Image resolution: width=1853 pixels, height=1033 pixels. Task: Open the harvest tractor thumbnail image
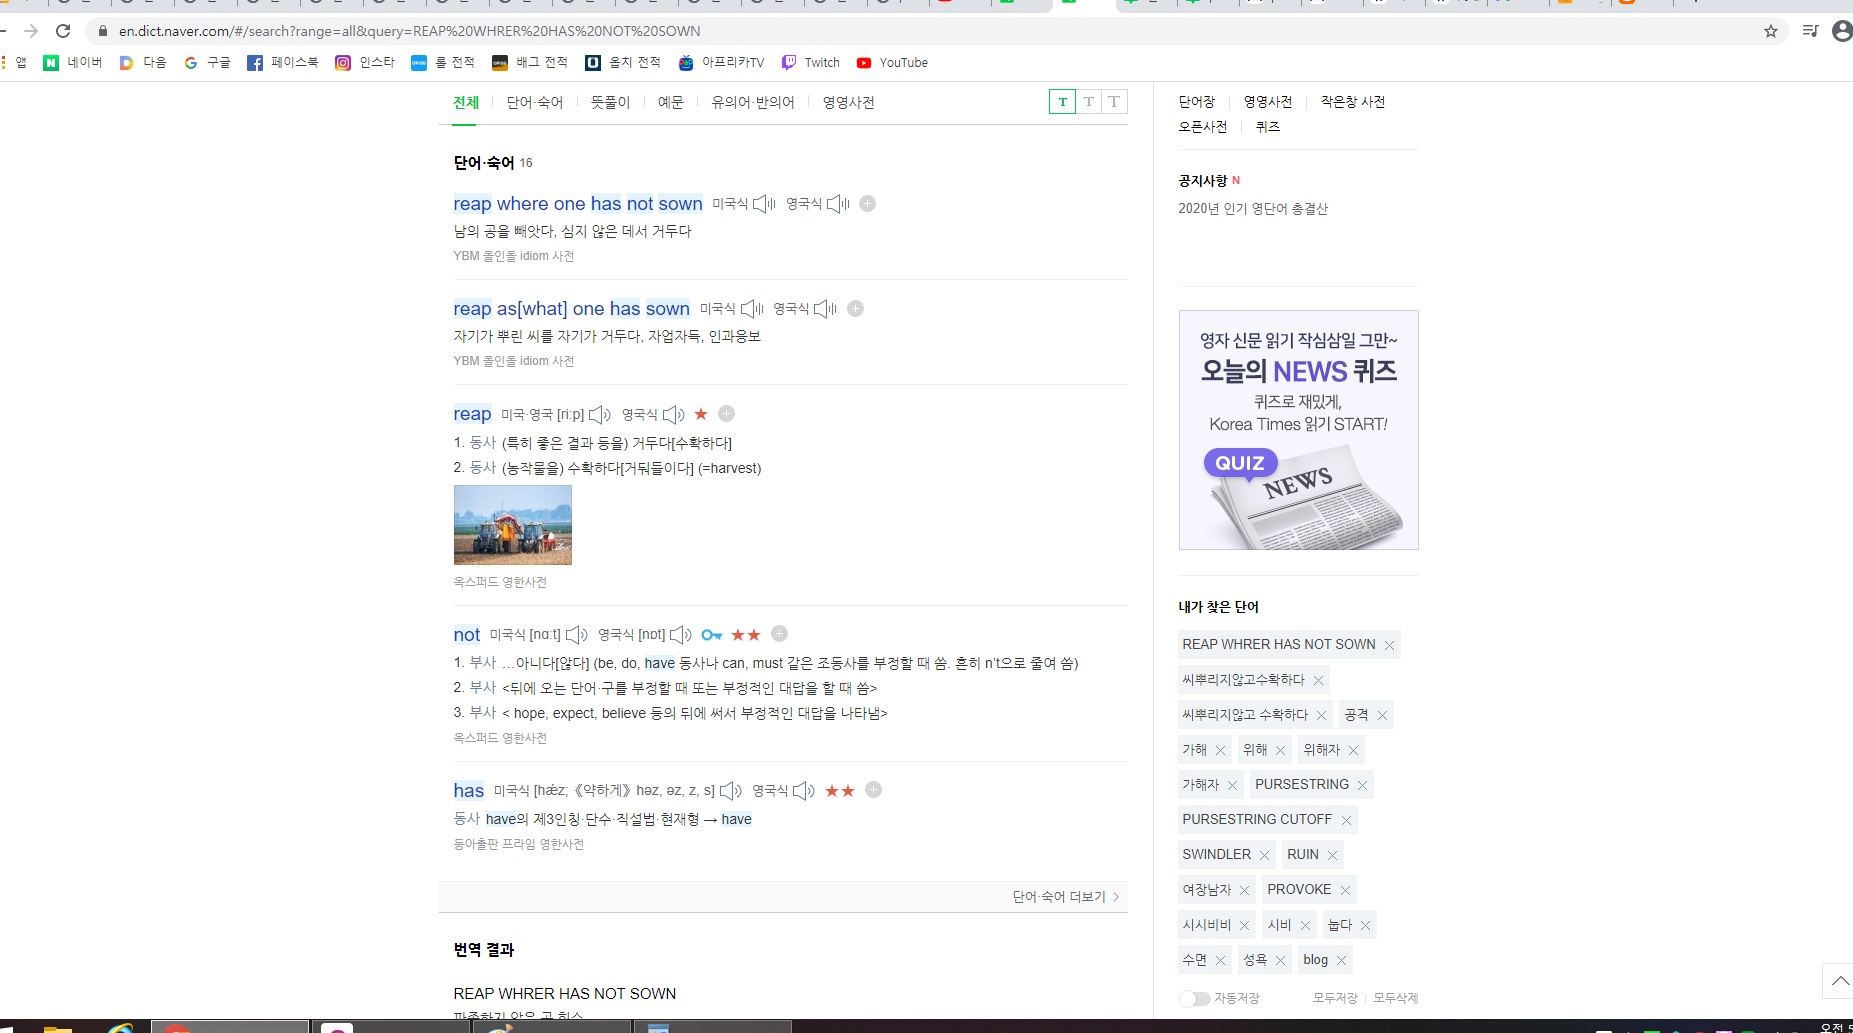click(x=513, y=525)
